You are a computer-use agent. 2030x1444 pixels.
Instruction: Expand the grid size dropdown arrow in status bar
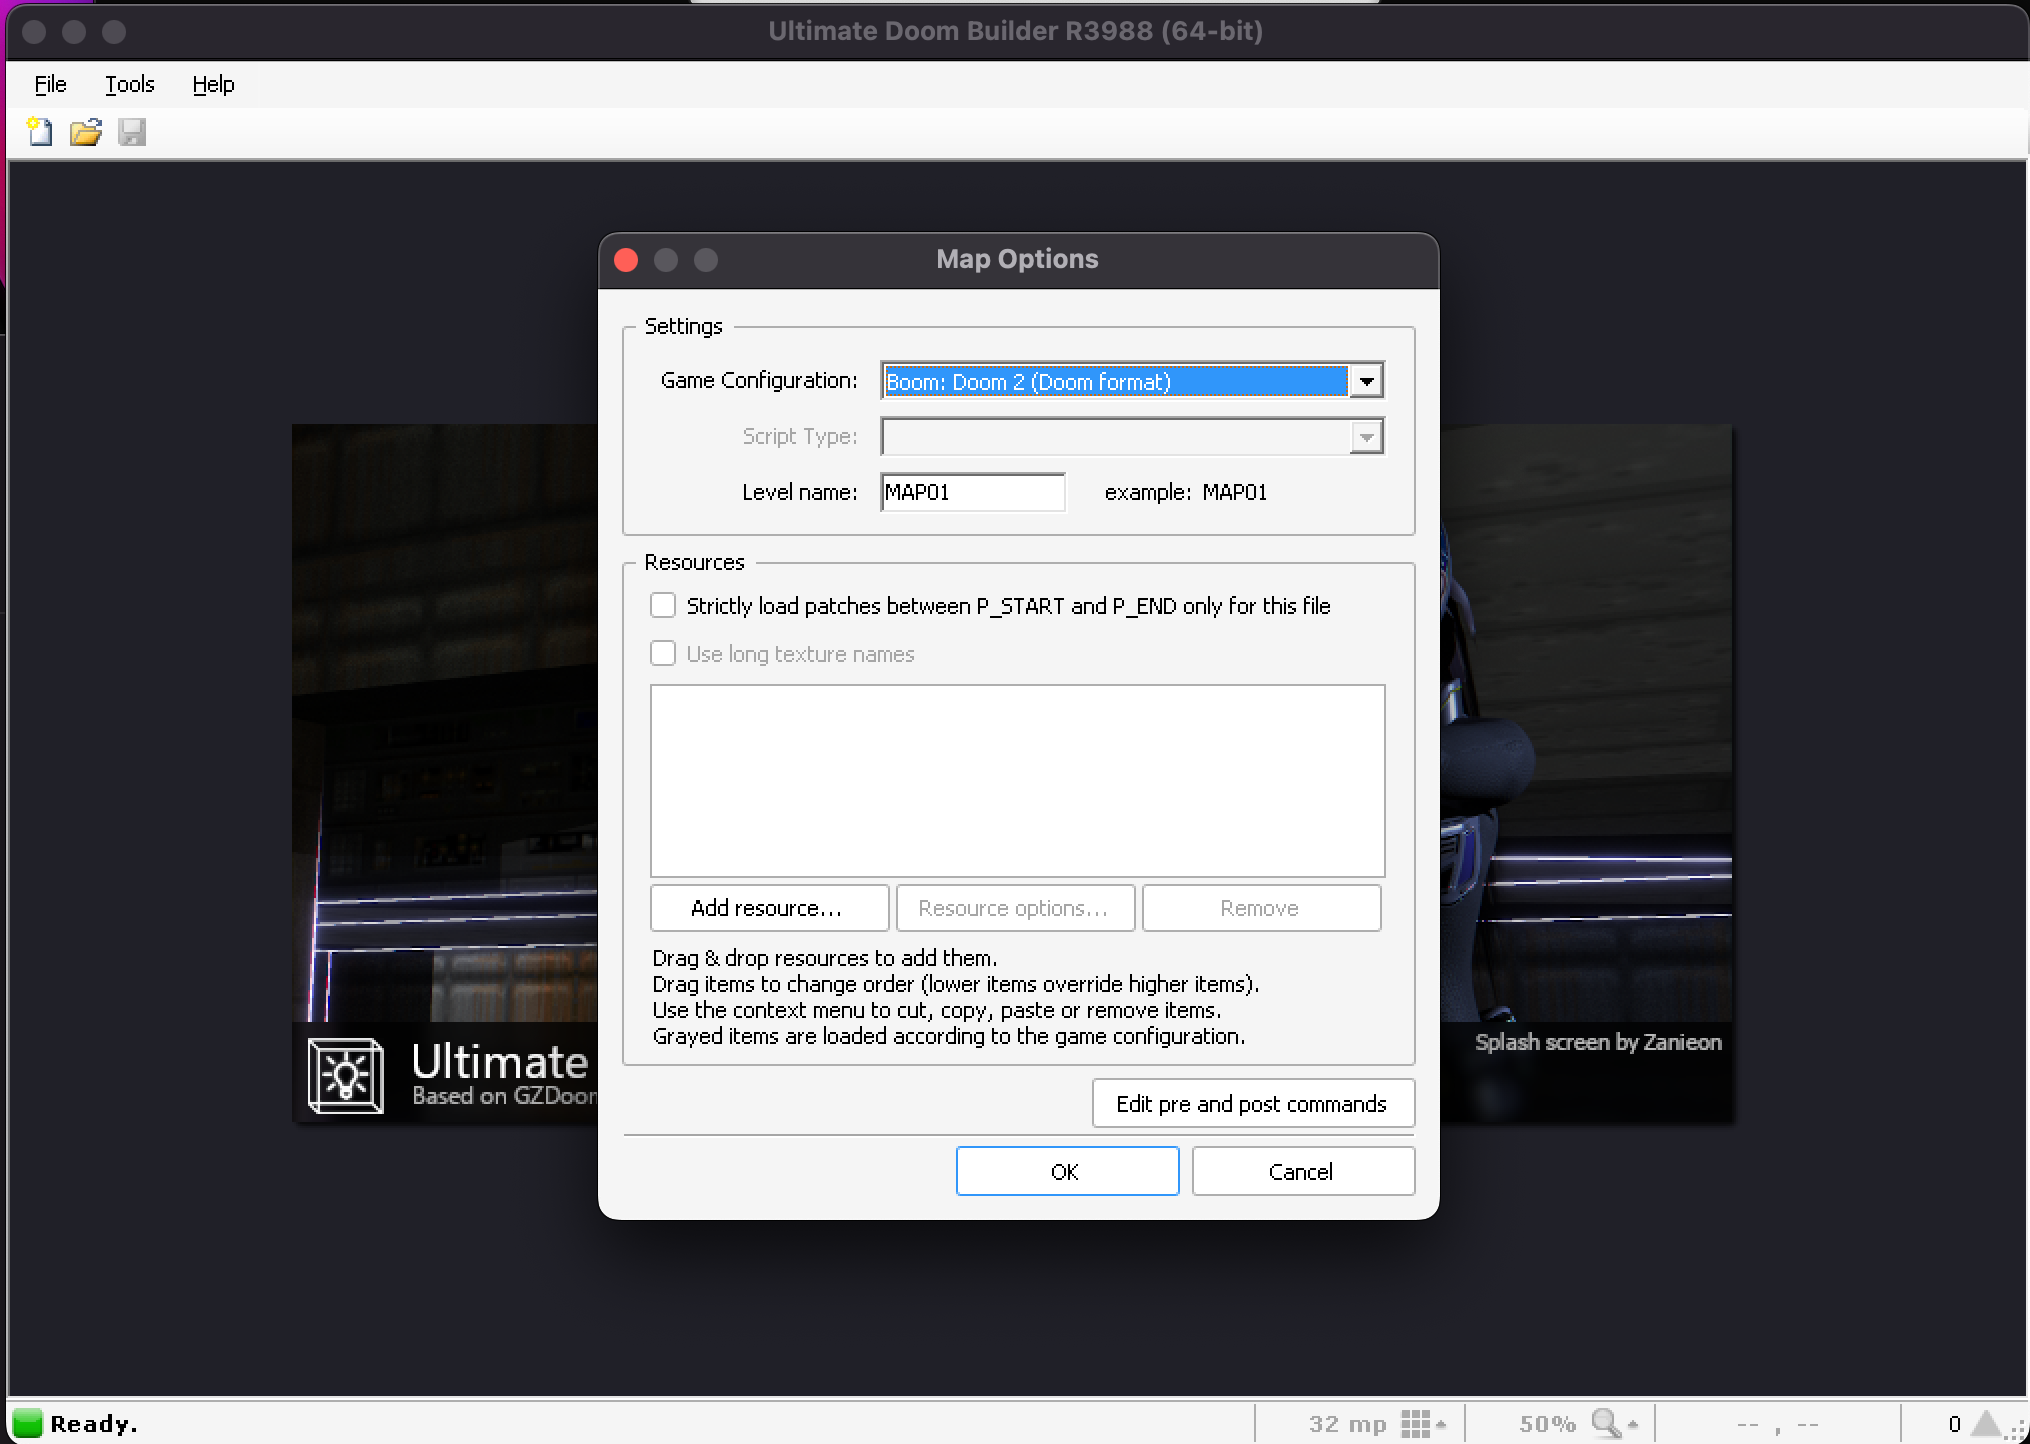coord(1441,1422)
